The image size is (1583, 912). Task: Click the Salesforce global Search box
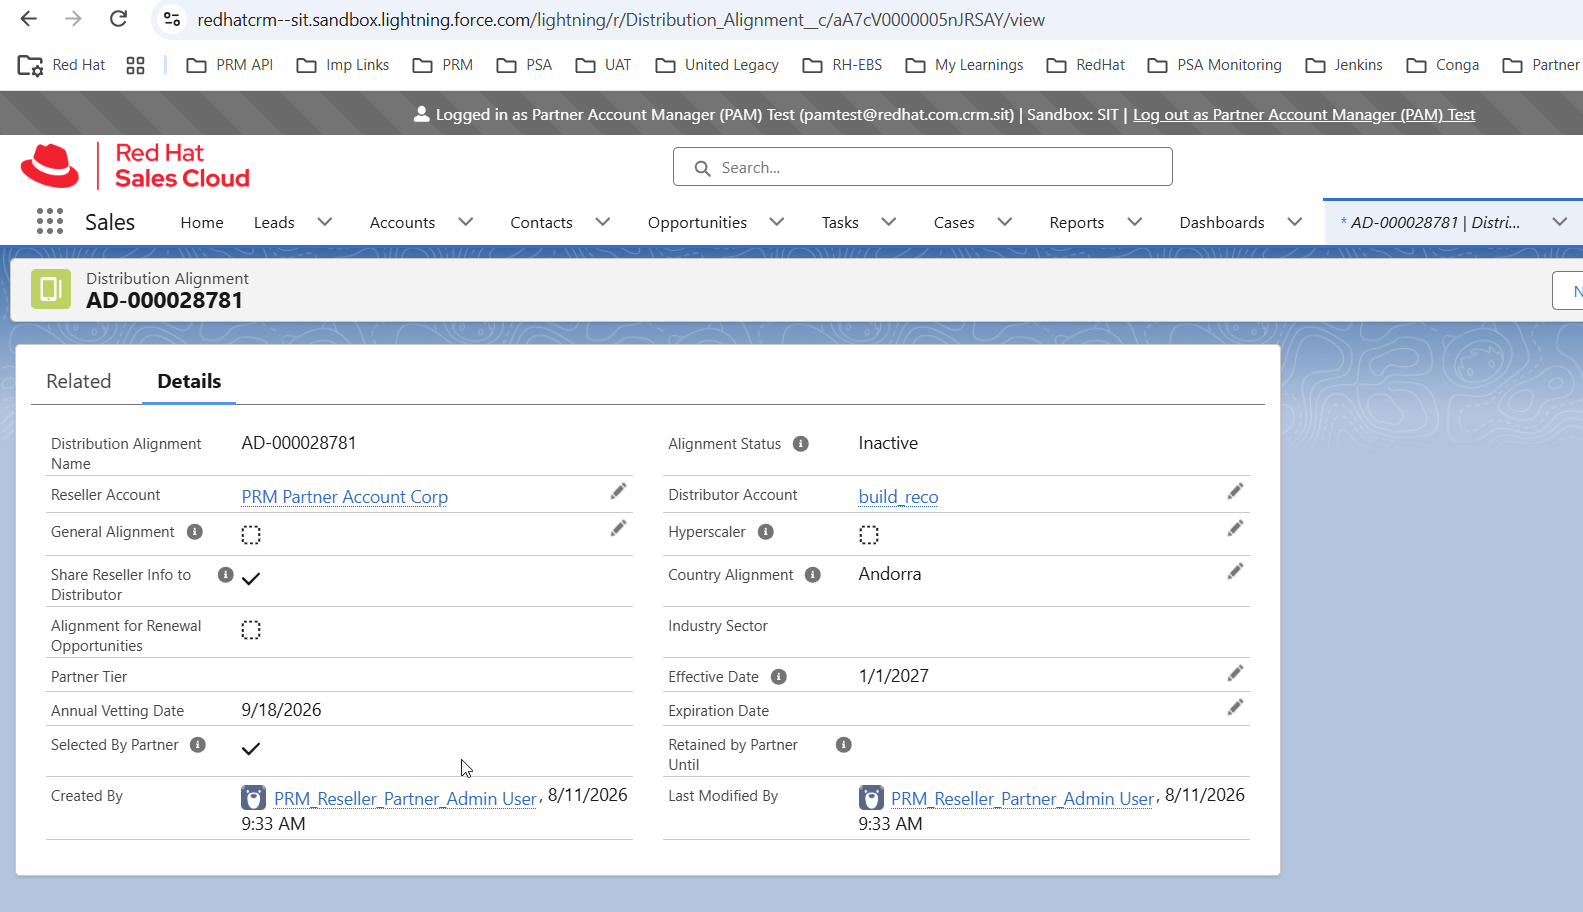point(923,167)
